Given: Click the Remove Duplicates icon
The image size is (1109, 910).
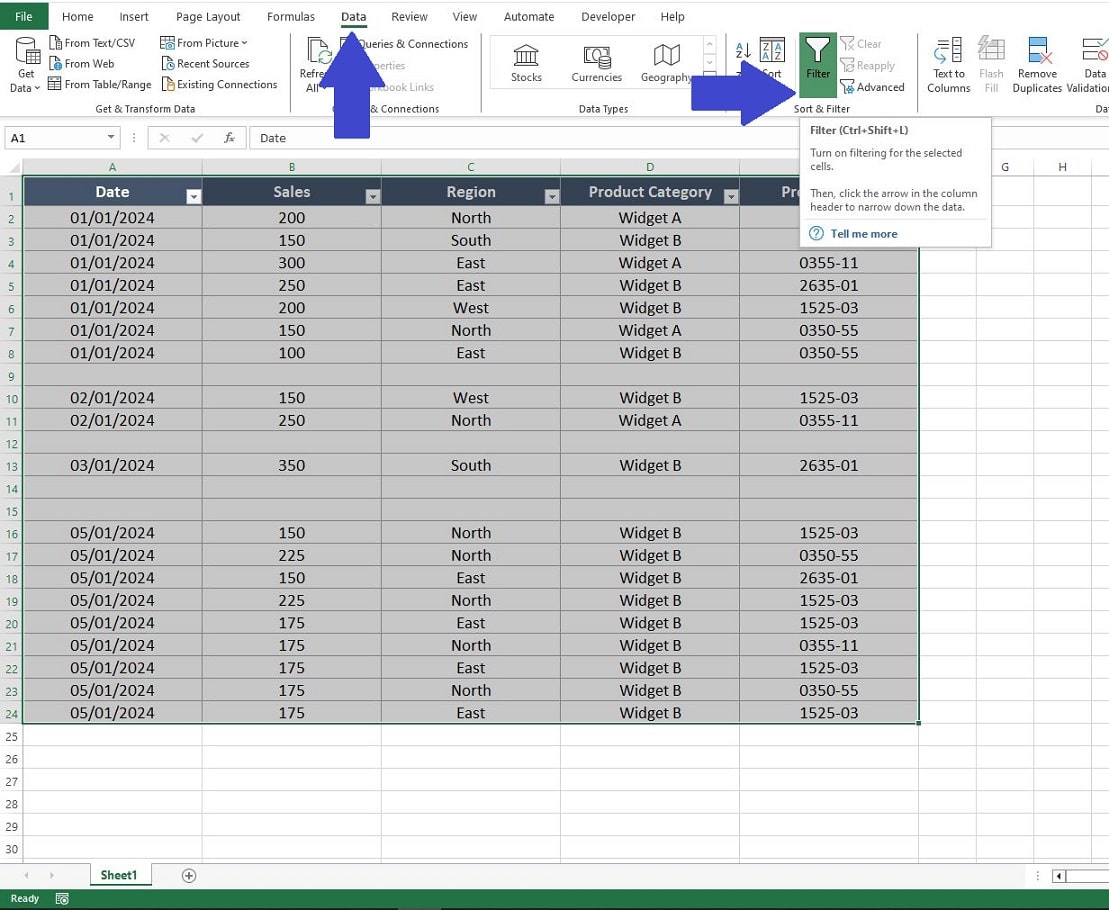Looking at the screenshot, I should pyautogui.click(x=1037, y=63).
